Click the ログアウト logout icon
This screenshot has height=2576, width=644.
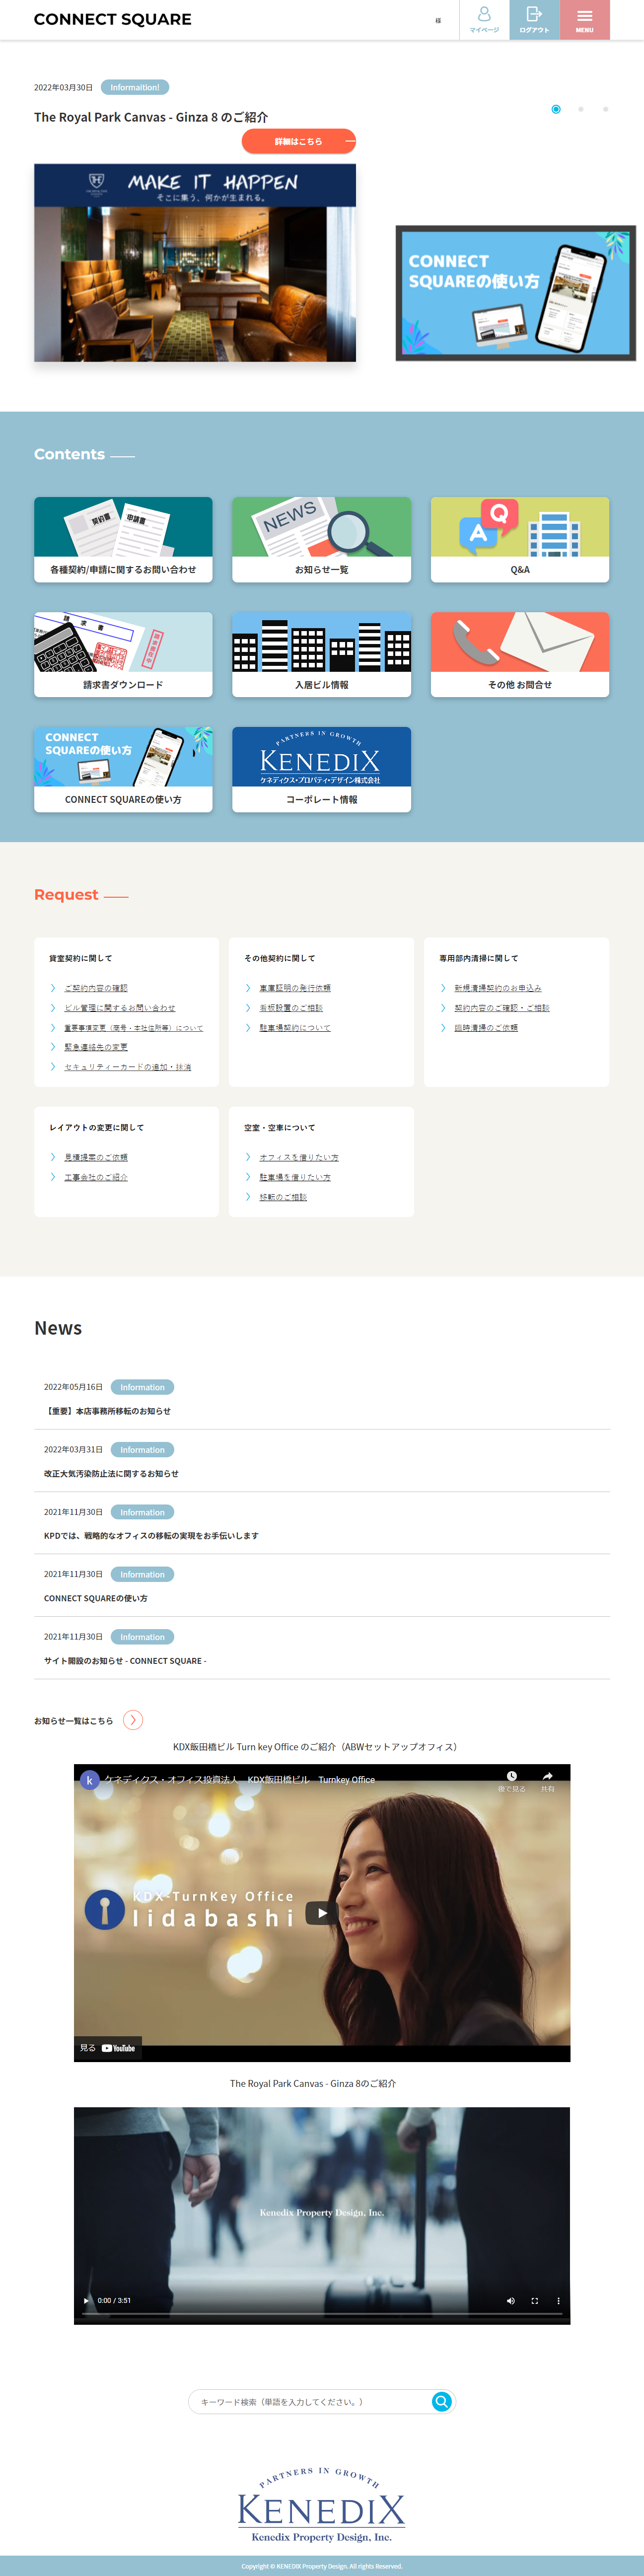(534, 19)
